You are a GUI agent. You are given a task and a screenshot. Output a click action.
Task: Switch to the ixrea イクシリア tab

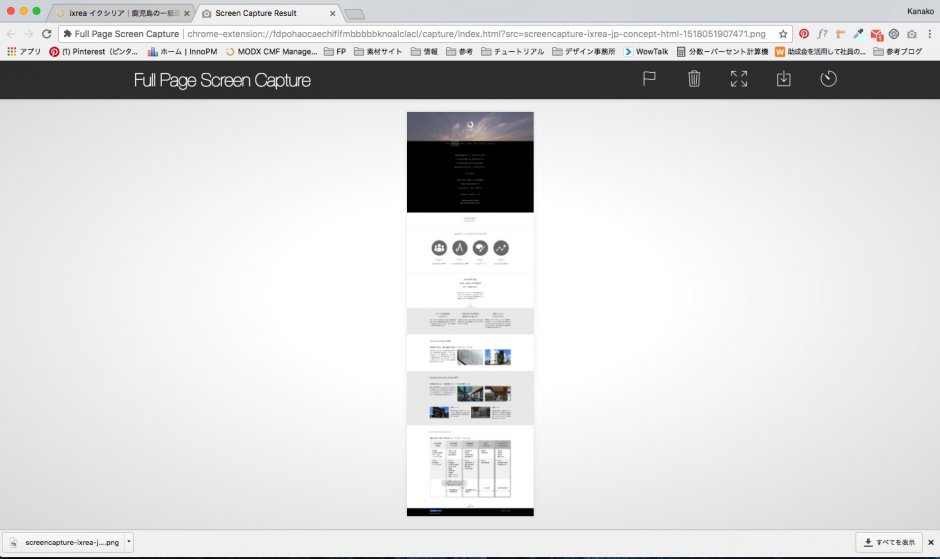tap(118, 13)
